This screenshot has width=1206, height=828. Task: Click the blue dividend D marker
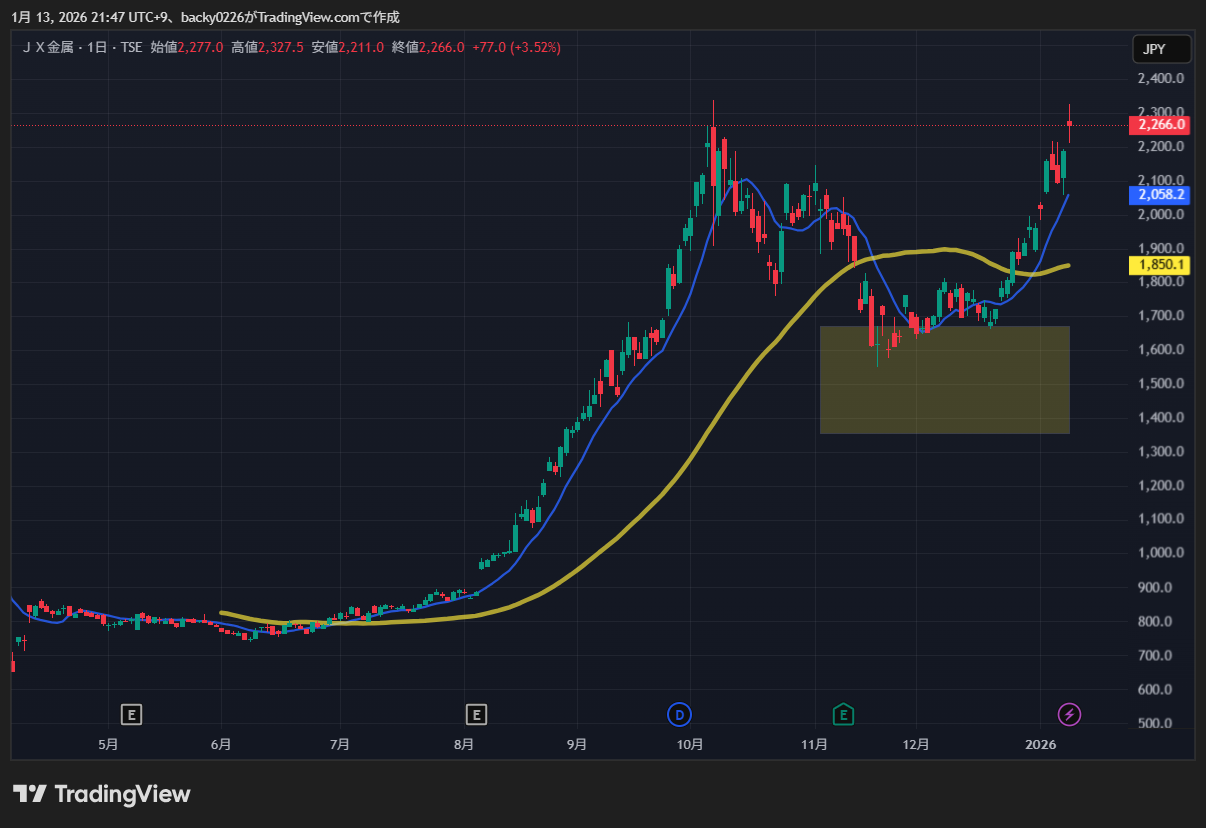pos(679,714)
